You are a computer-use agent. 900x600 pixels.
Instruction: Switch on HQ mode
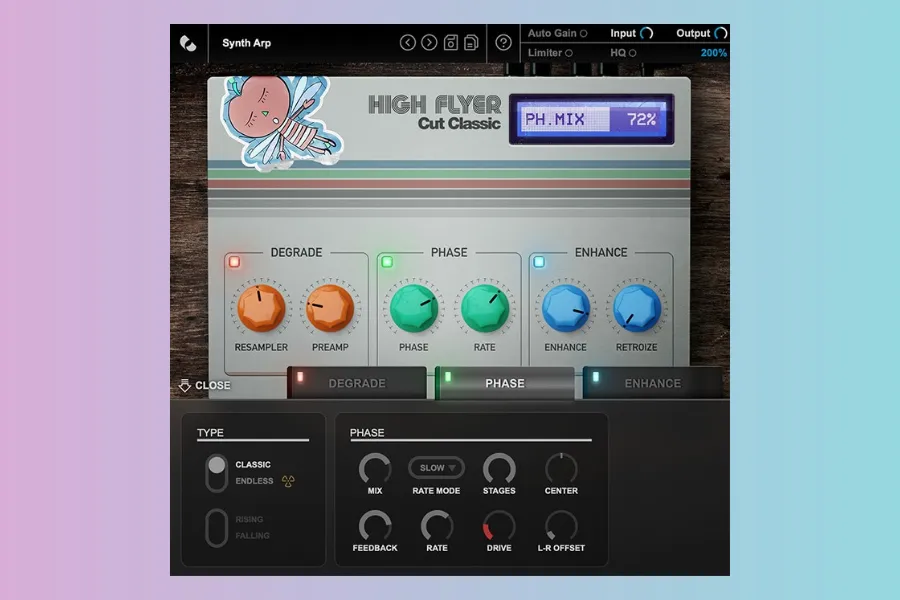tap(633, 53)
